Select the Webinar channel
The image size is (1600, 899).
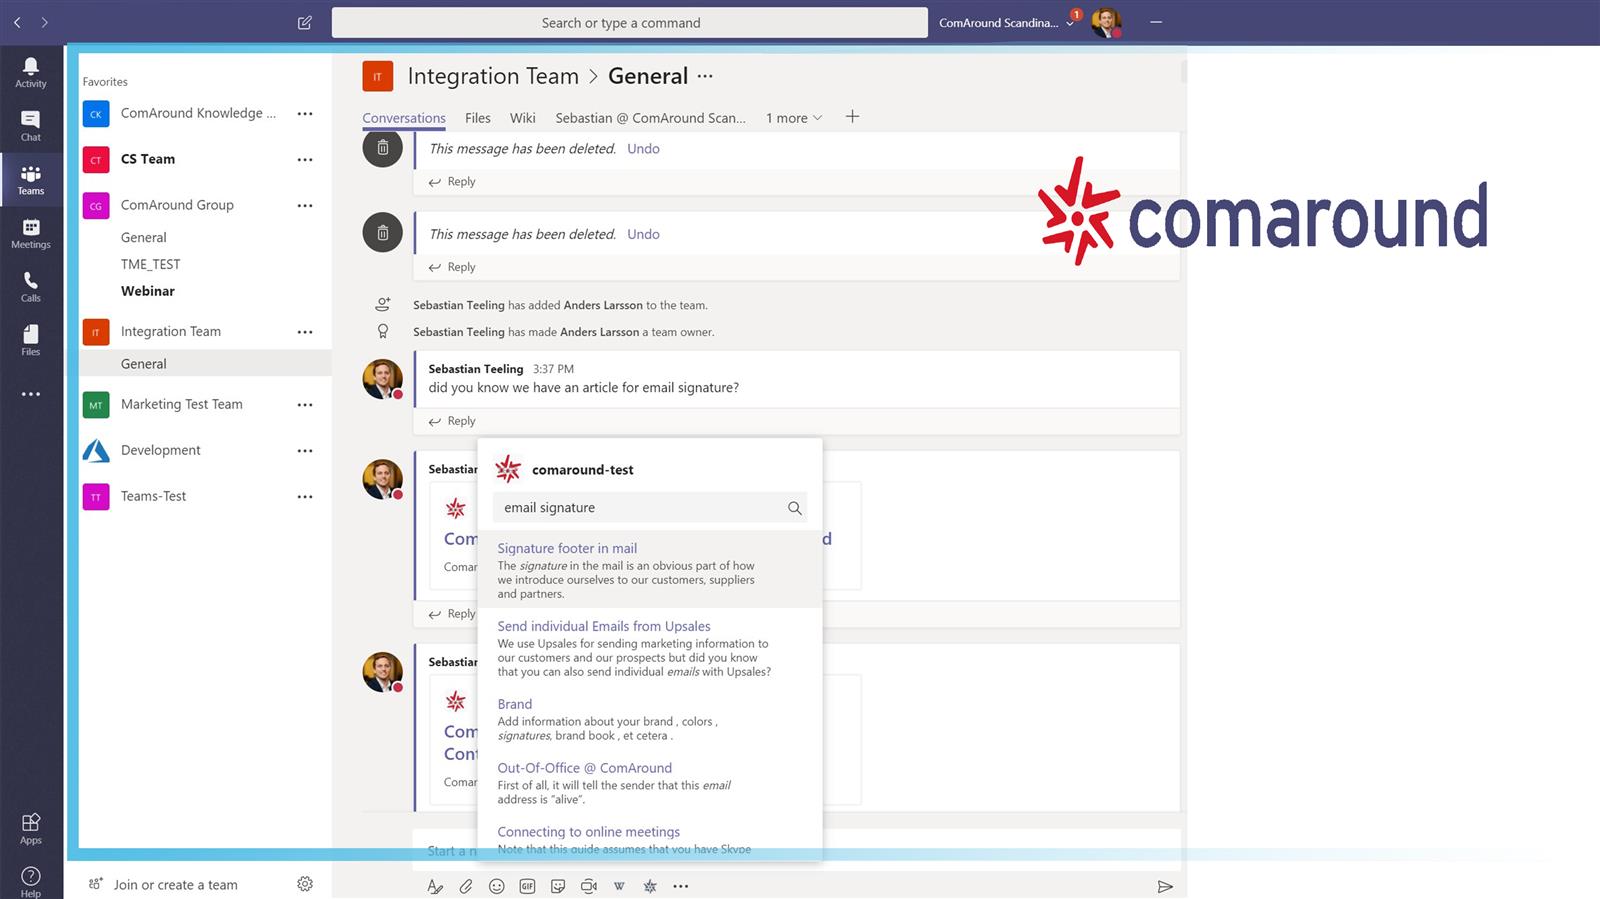click(x=148, y=291)
